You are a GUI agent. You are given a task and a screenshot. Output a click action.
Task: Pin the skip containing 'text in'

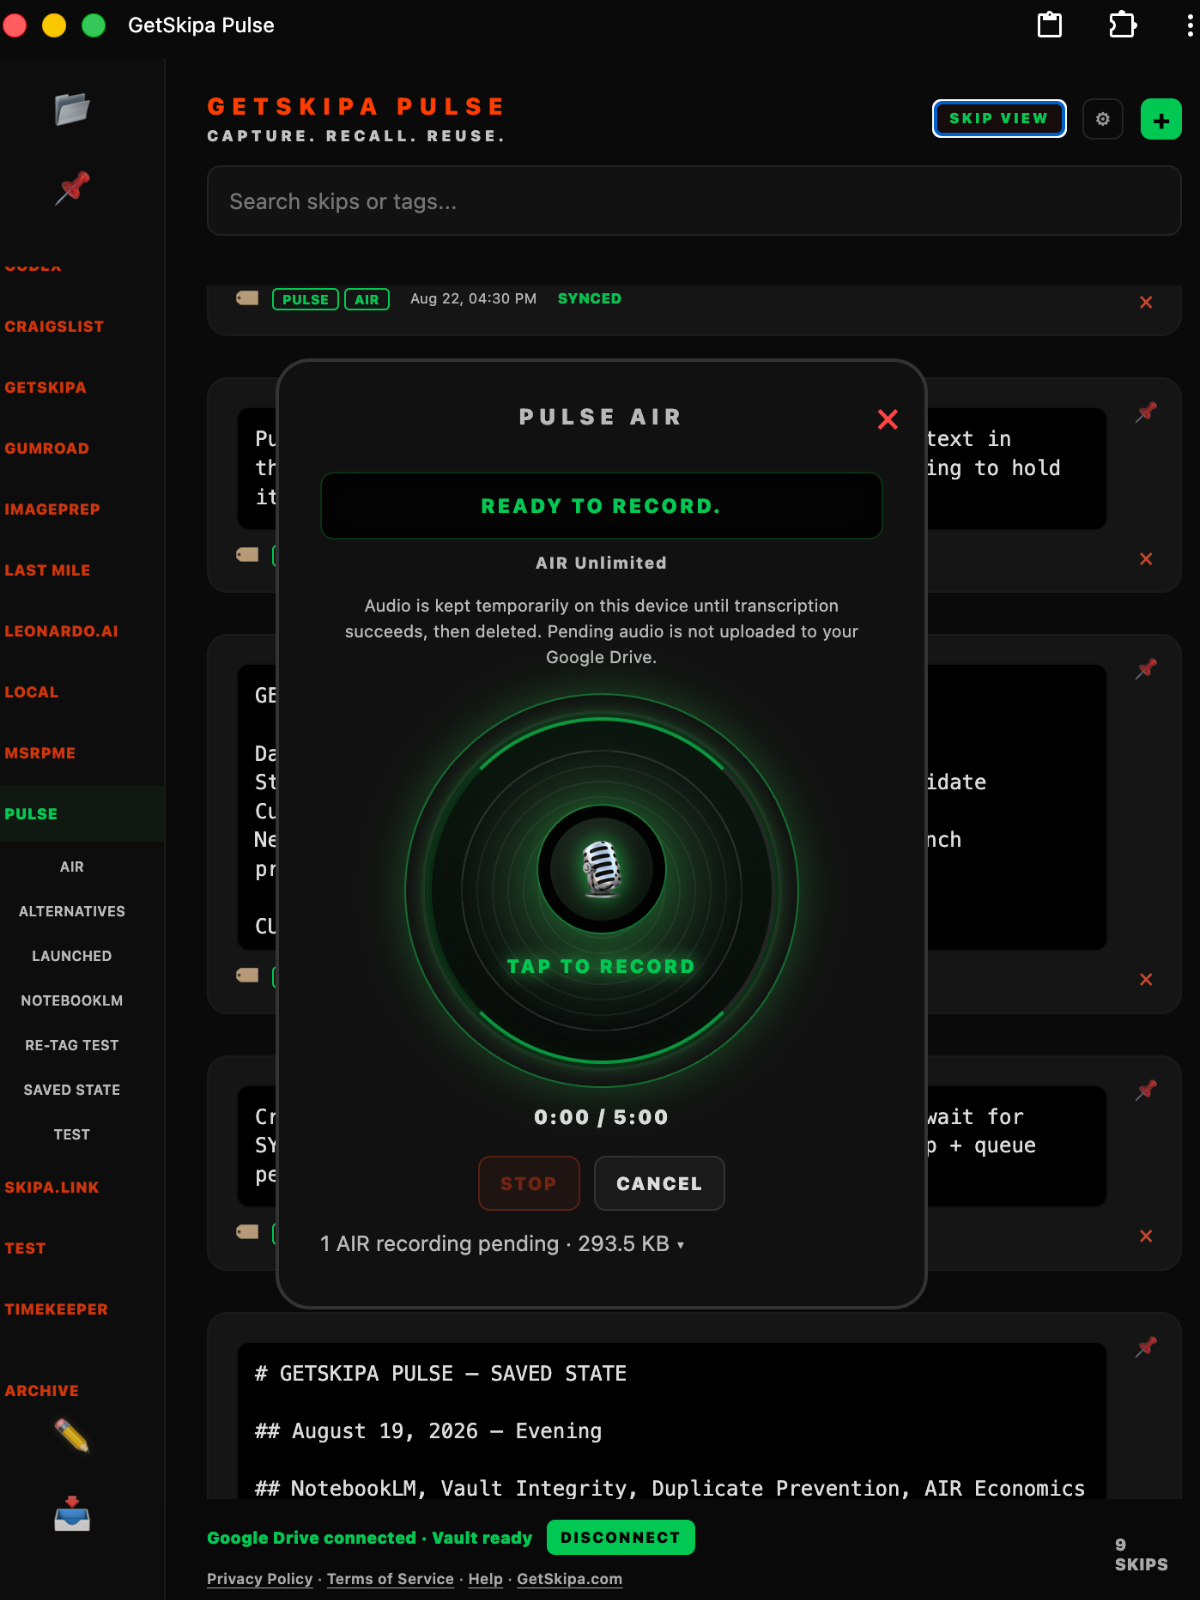(1146, 412)
